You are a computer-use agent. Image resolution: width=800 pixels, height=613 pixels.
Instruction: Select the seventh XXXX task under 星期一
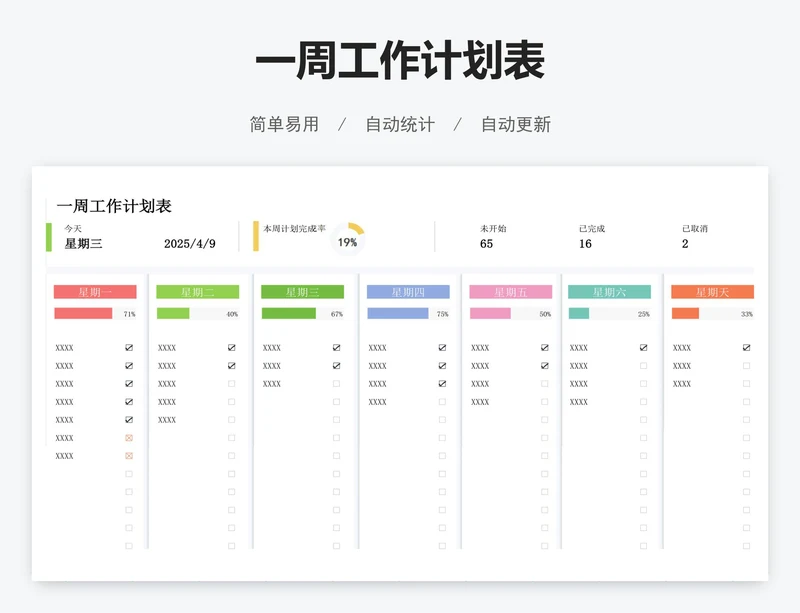point(64,456)
